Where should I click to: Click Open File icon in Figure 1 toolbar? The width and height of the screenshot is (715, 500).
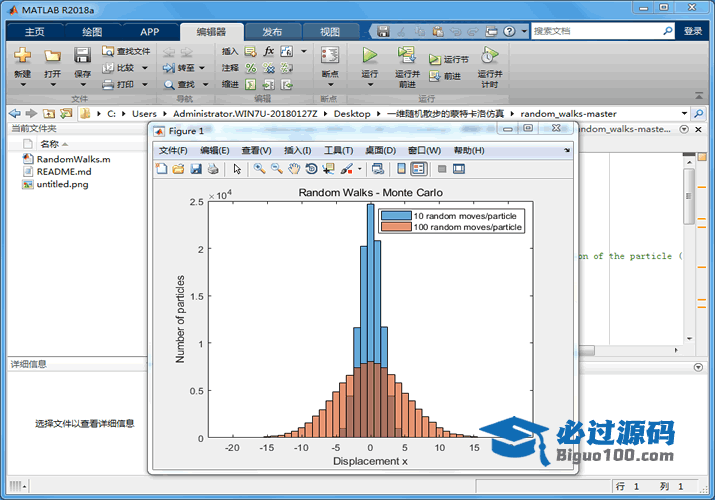(178, 169)
